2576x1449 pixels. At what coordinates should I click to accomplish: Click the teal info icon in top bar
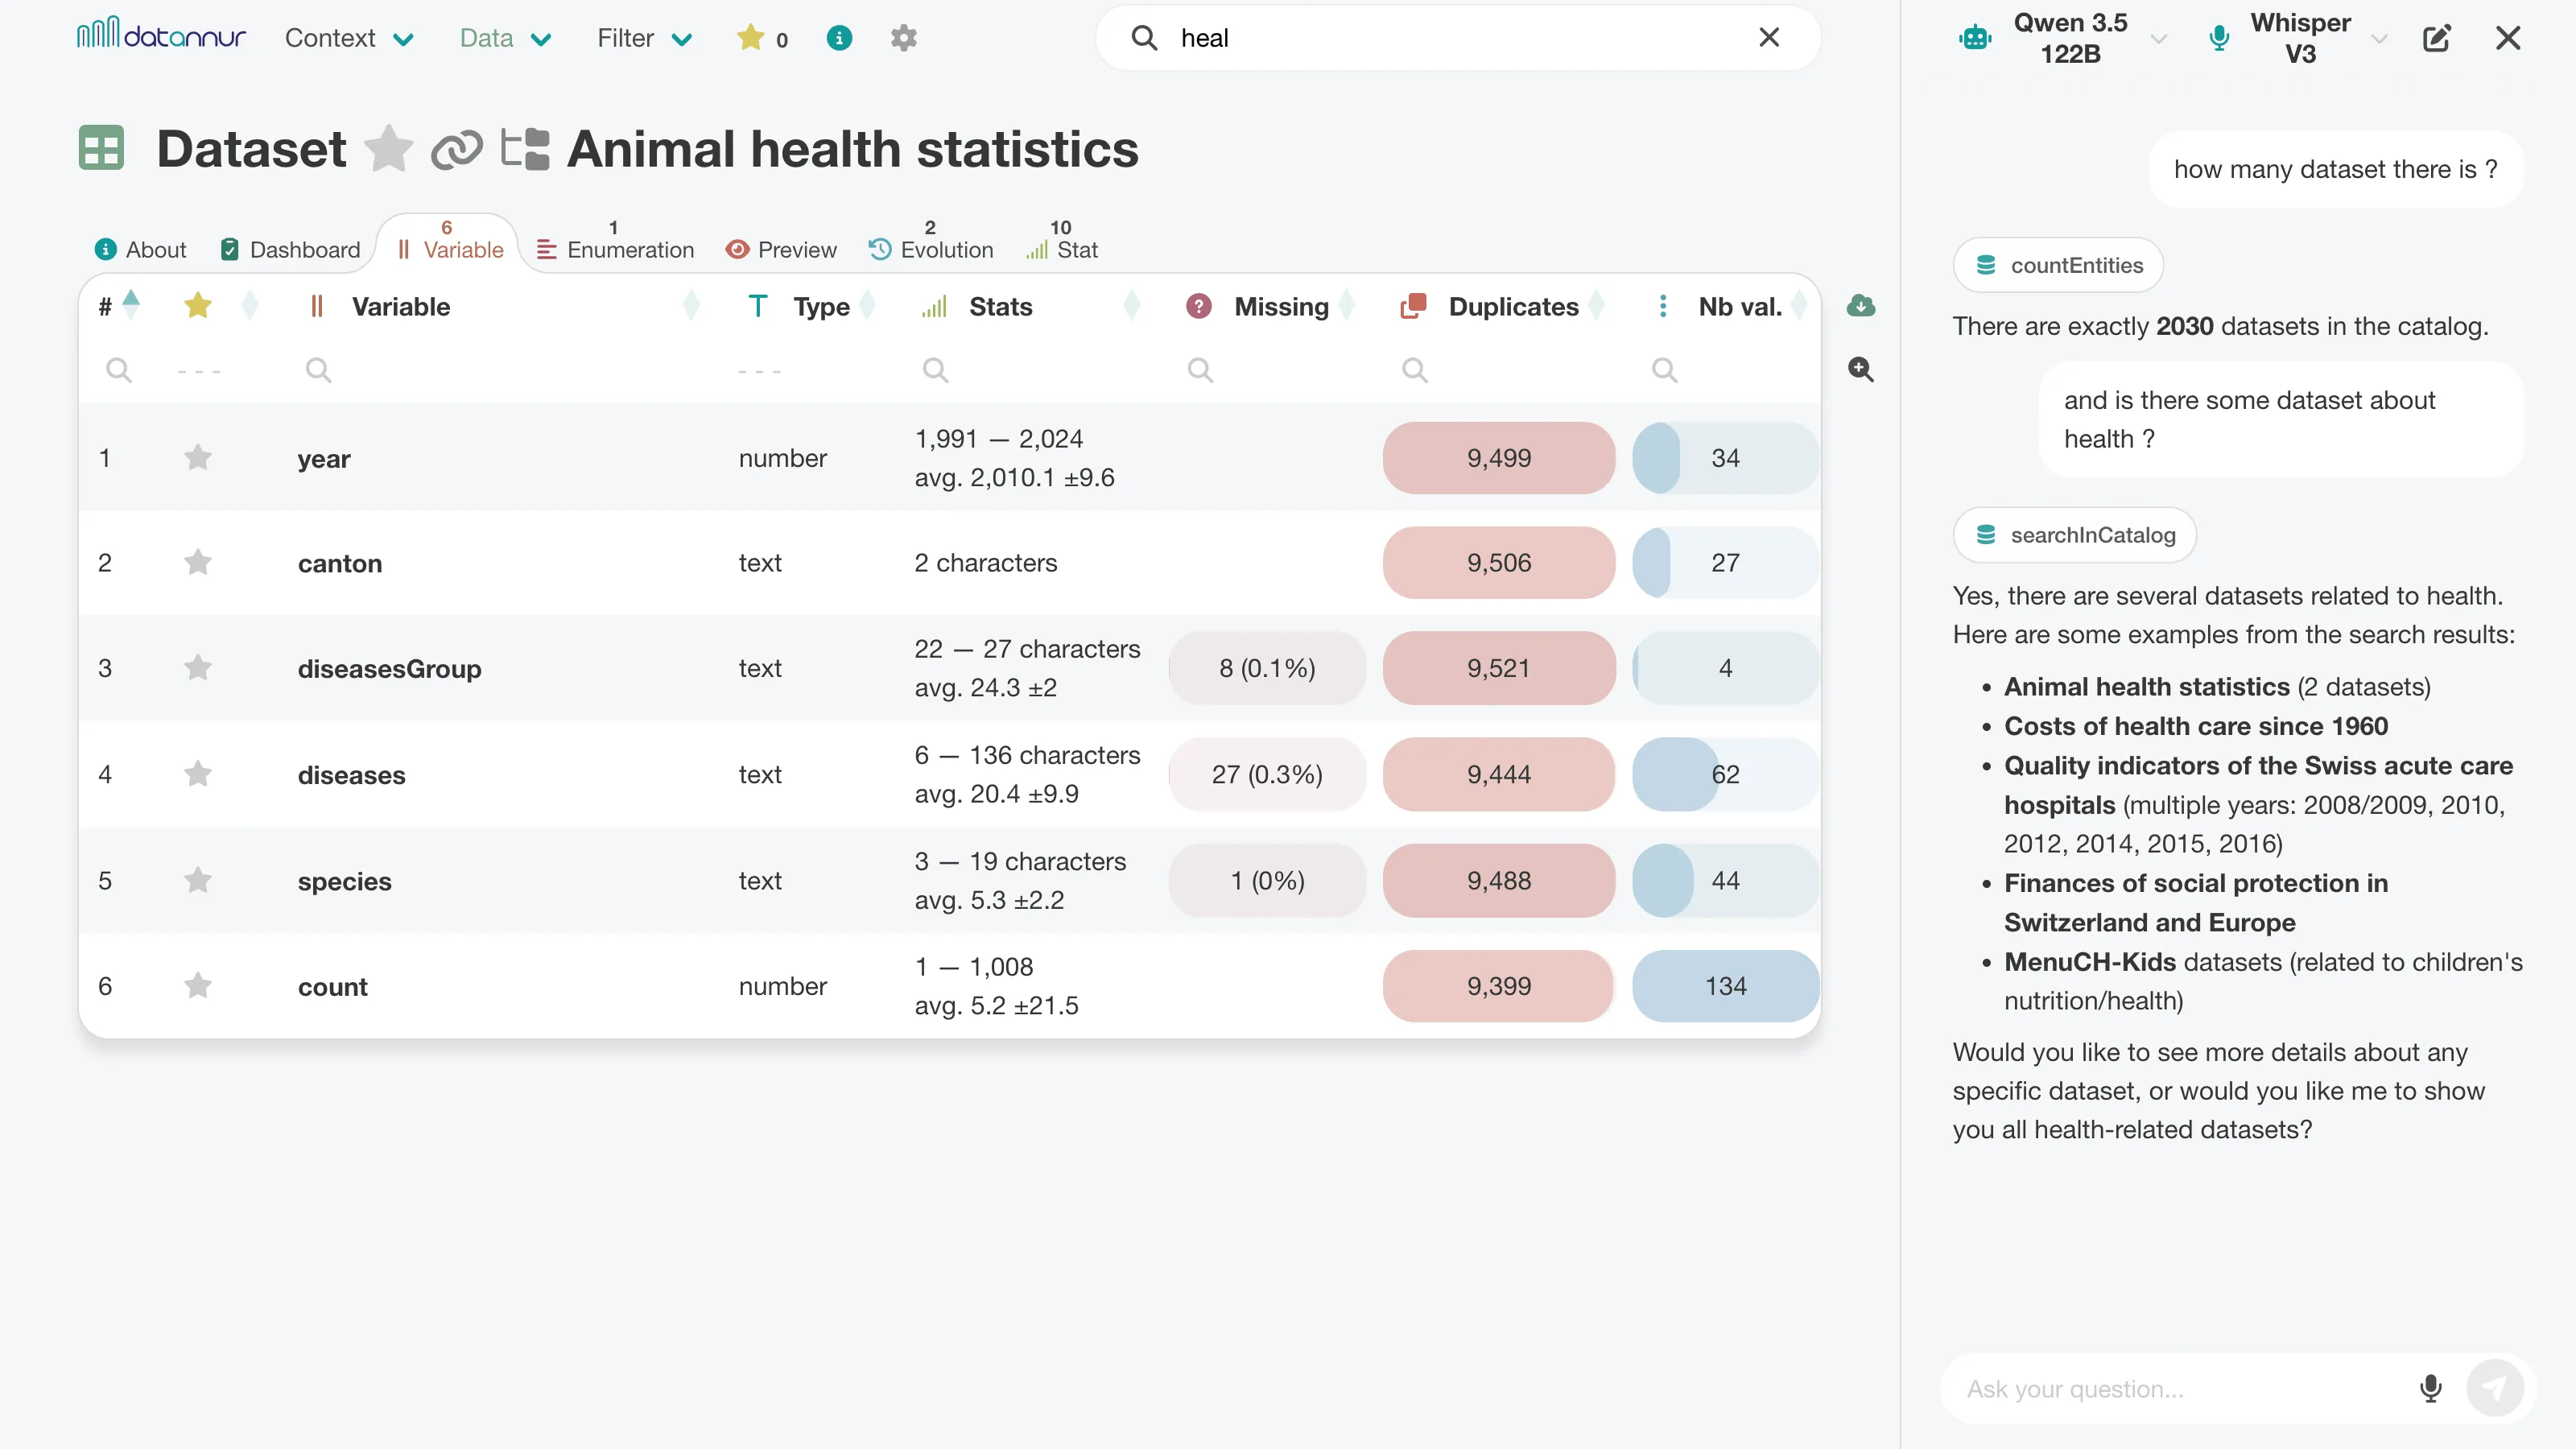tap(839, 38)
